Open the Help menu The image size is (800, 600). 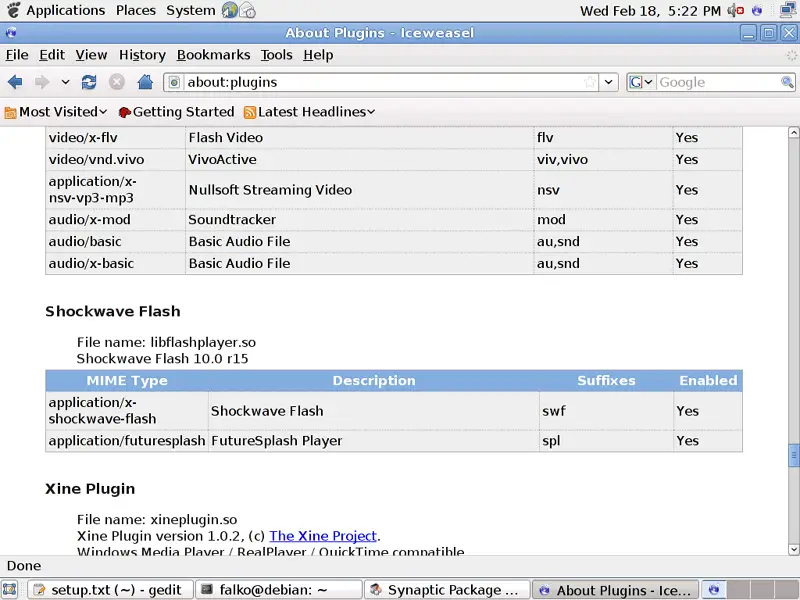(318, 55)
